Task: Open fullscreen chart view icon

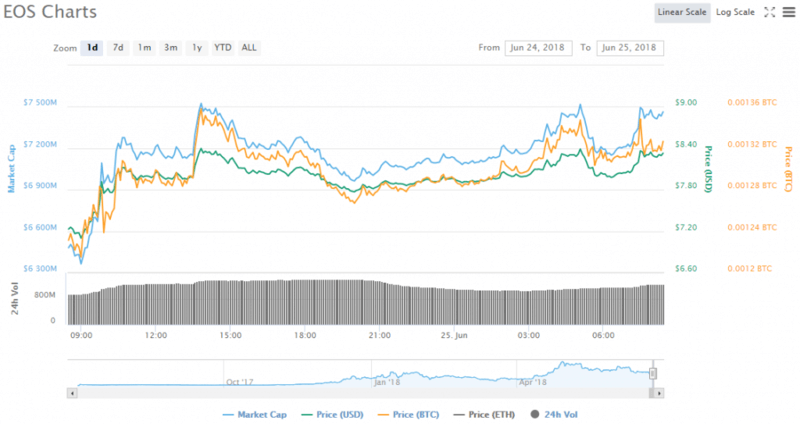Action: click(769, 12)
